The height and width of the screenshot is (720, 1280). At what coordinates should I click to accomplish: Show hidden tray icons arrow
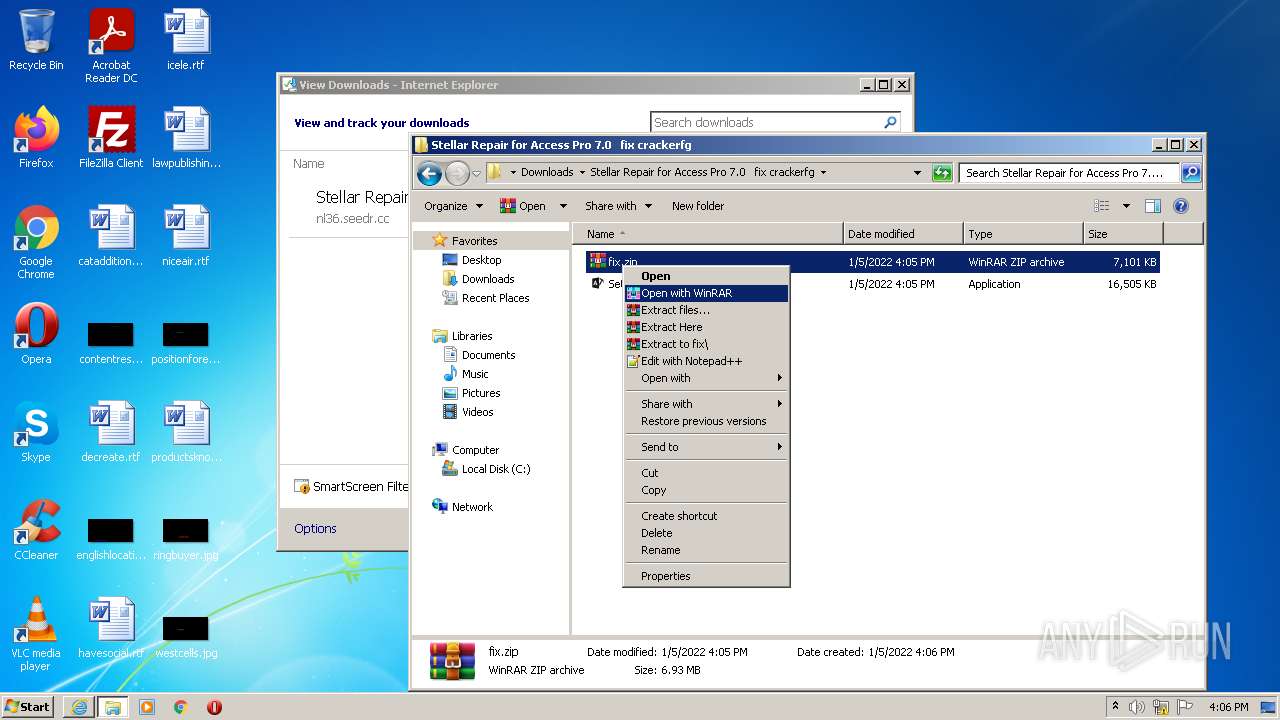pyautogui.click(x=1115, y=707)
